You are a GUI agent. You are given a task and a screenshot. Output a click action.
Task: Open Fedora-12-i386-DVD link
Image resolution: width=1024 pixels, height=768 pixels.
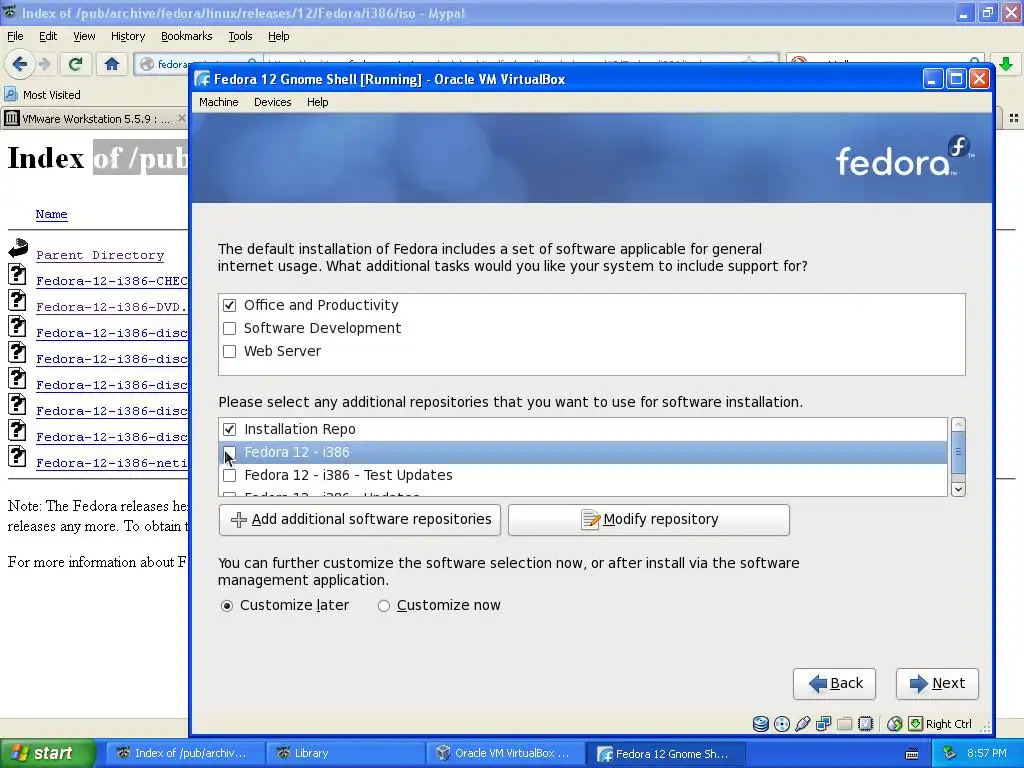[112, 307]
